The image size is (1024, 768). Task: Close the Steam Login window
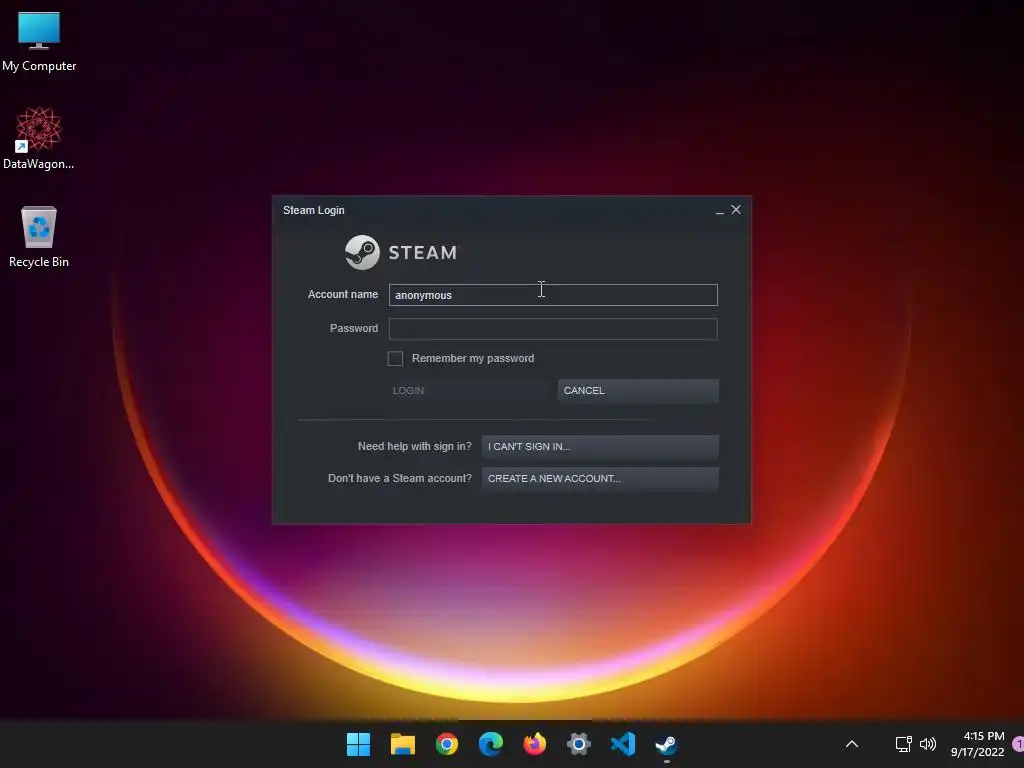tap(736, 210)
